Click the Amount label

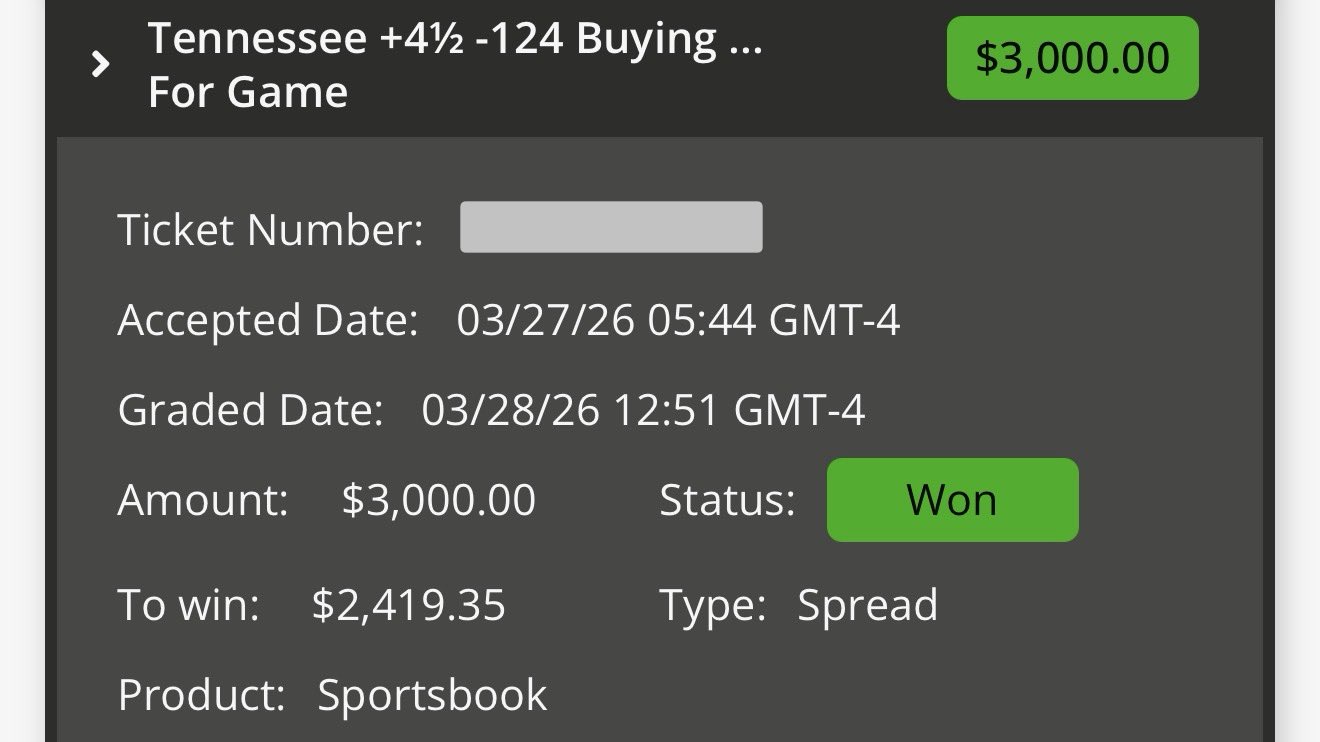point(203,500)
